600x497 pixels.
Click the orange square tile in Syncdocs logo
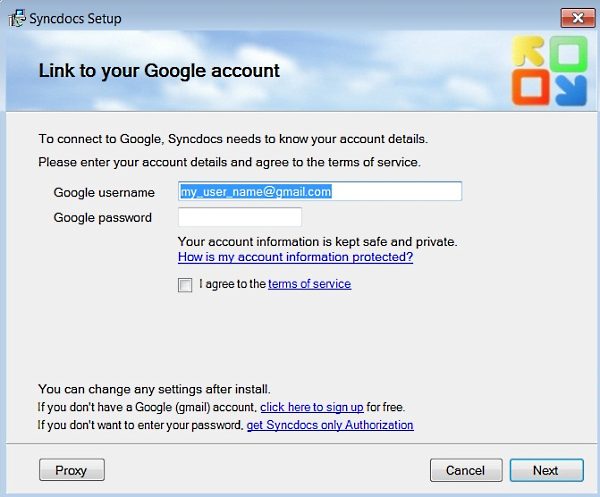[x=527, y=89]
